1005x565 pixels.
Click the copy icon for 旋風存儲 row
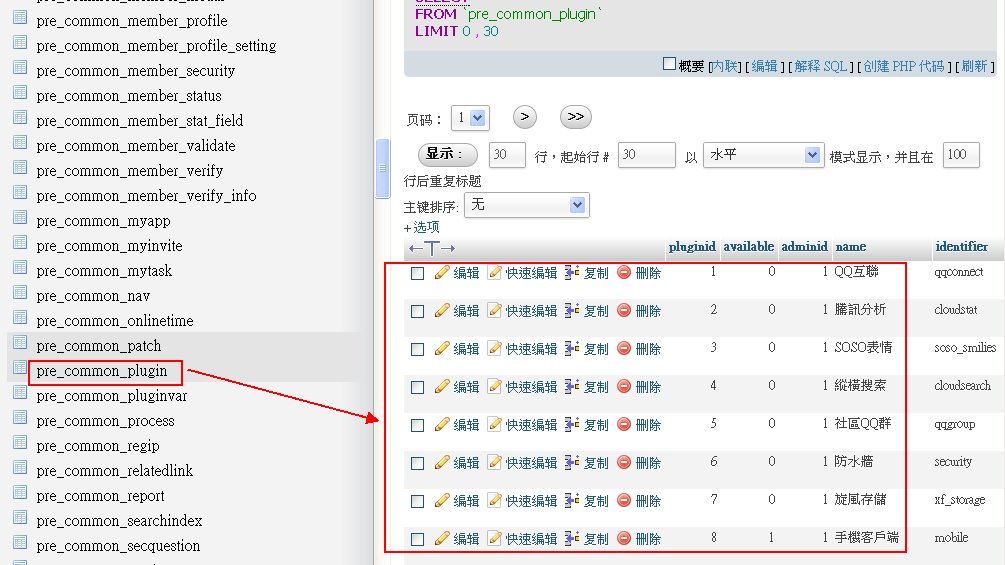pos(572,501)
